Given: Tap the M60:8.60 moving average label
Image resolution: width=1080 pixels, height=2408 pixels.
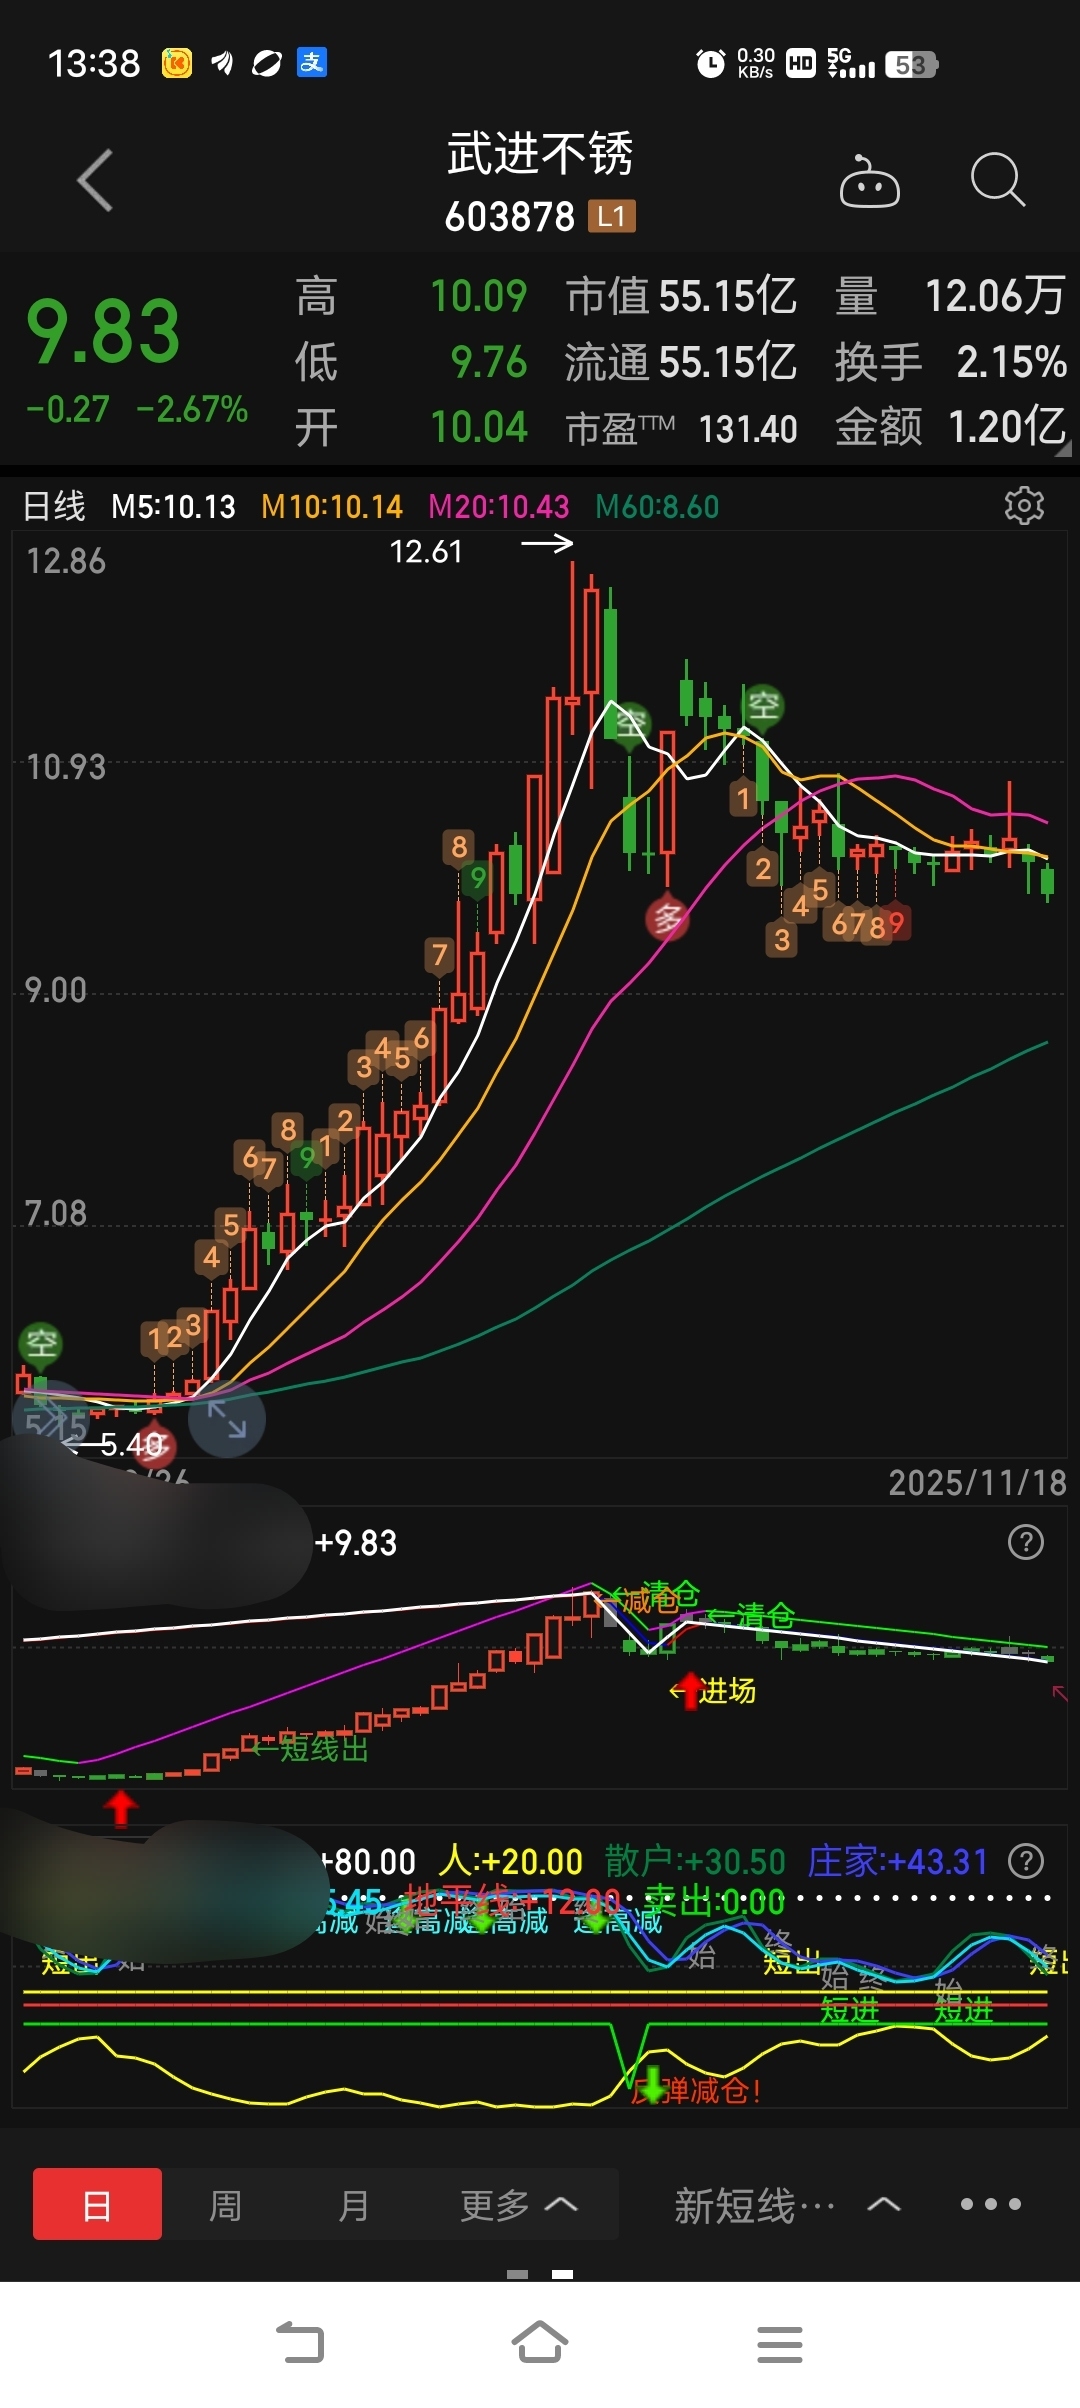Looking at the screenshot, I should [x=657, y=507].
